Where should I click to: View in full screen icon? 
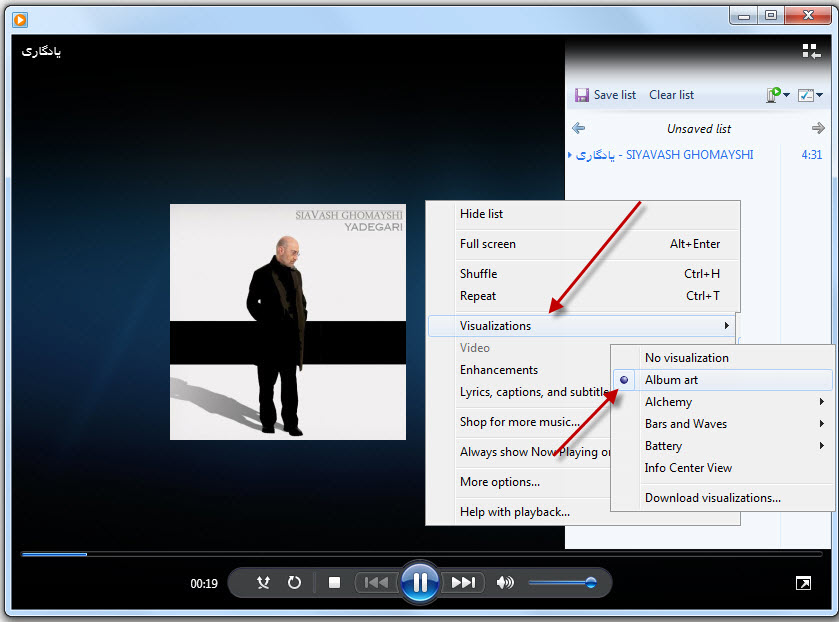803,583
